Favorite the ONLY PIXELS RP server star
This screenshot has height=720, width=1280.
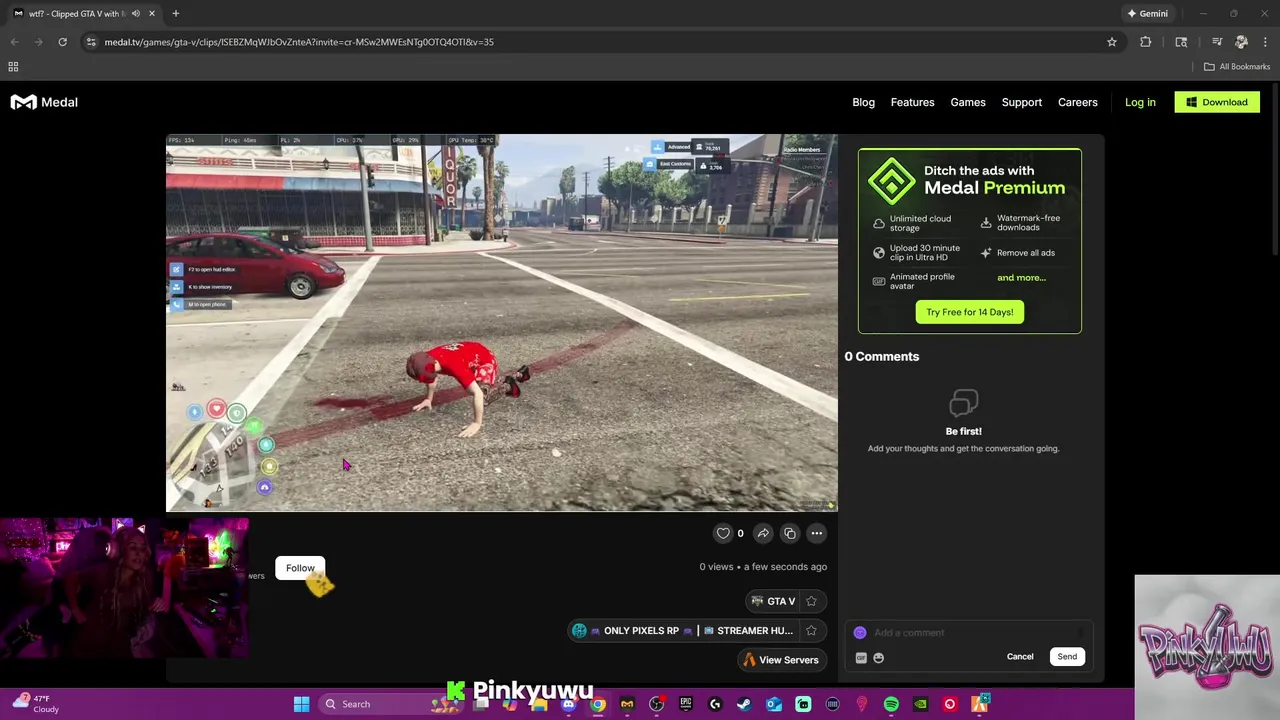click(x=811, y=631)
